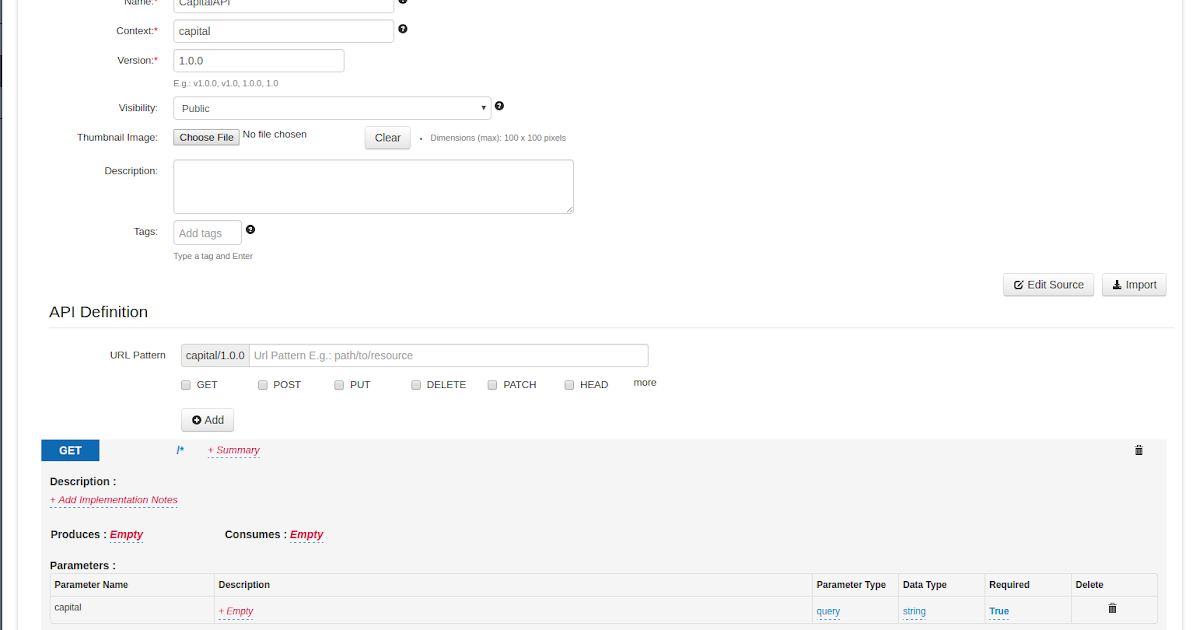Click the help icon next to Visibility

(498, 105)
